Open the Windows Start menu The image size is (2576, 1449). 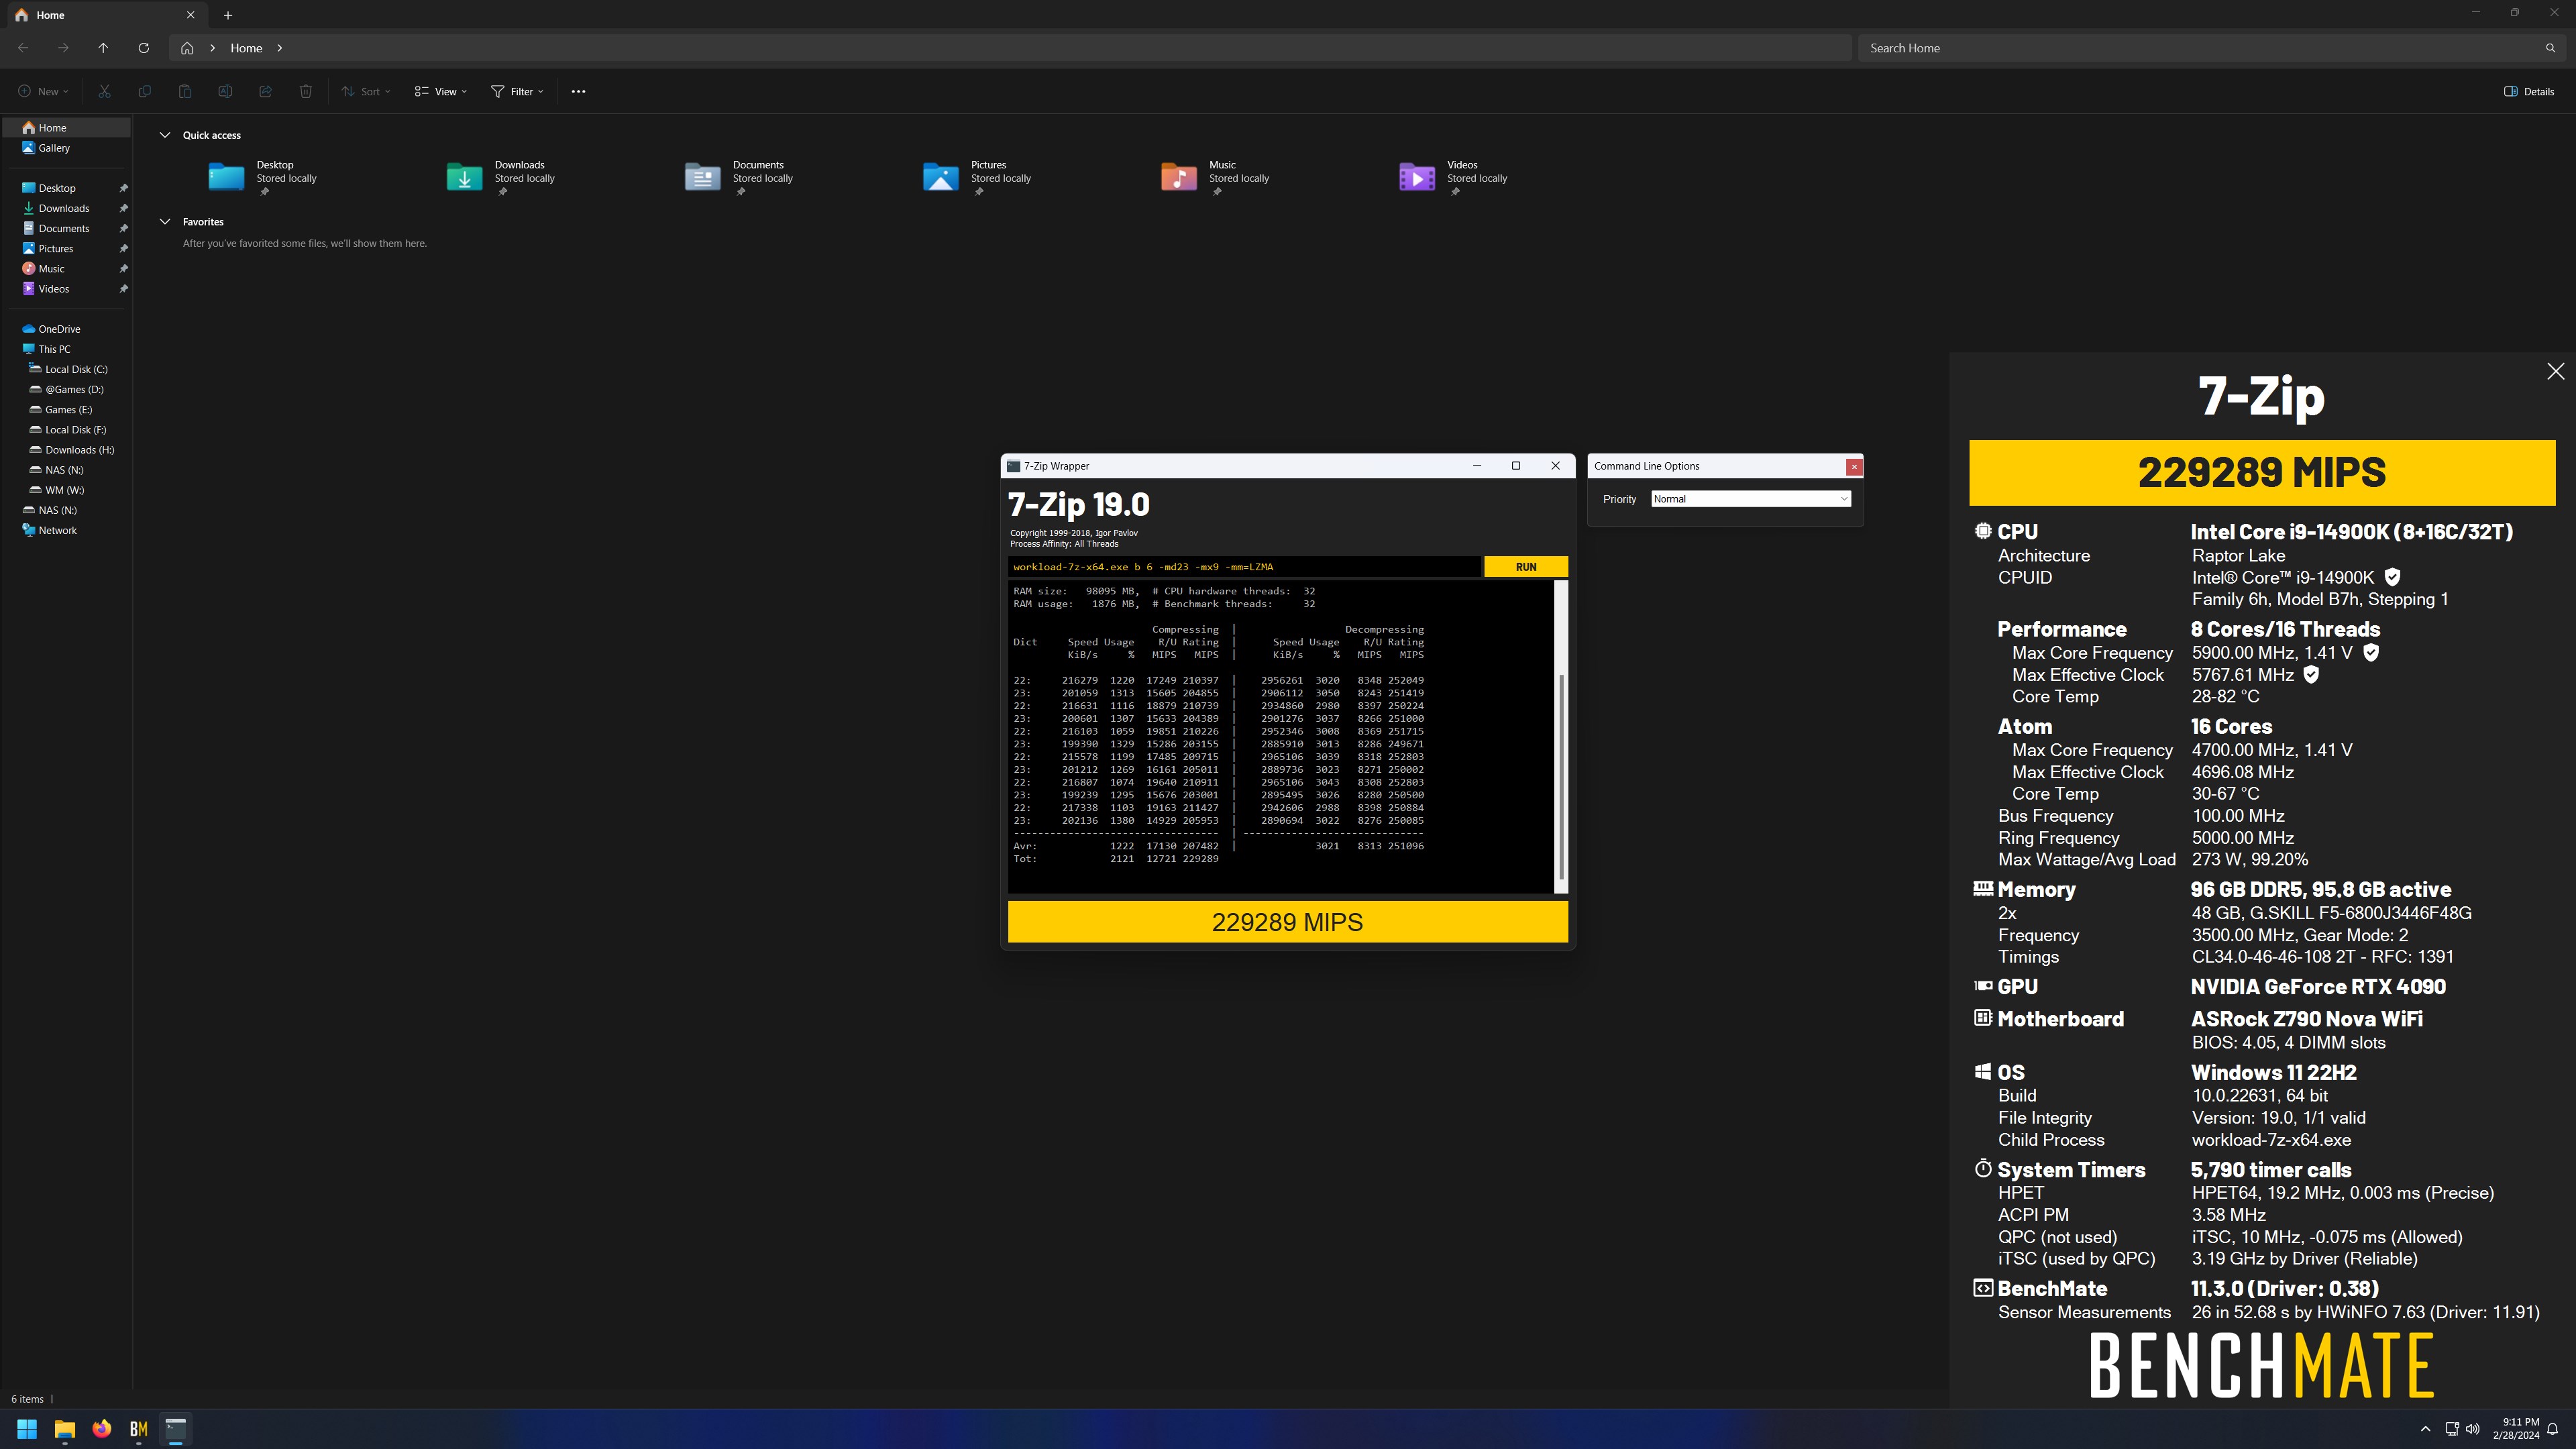(27, 1428)
